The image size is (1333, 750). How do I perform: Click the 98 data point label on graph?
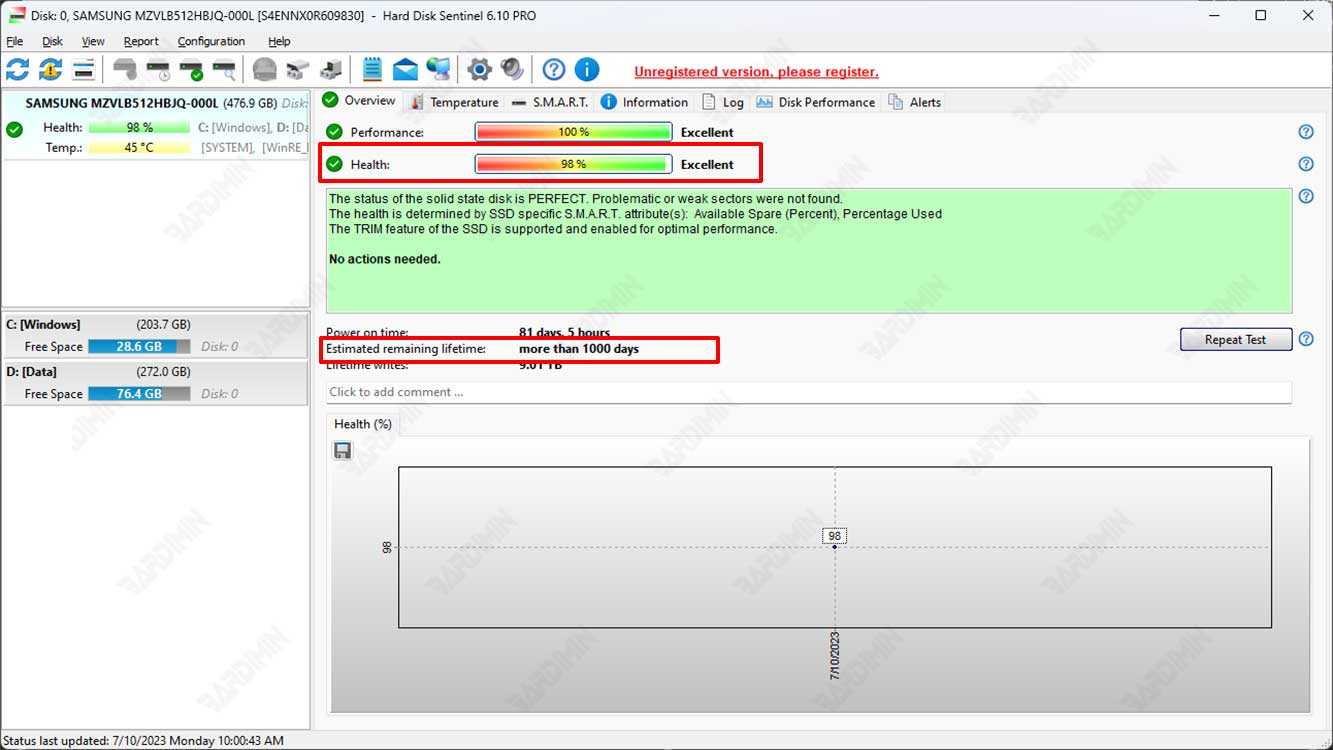click(x=835, y=536)
